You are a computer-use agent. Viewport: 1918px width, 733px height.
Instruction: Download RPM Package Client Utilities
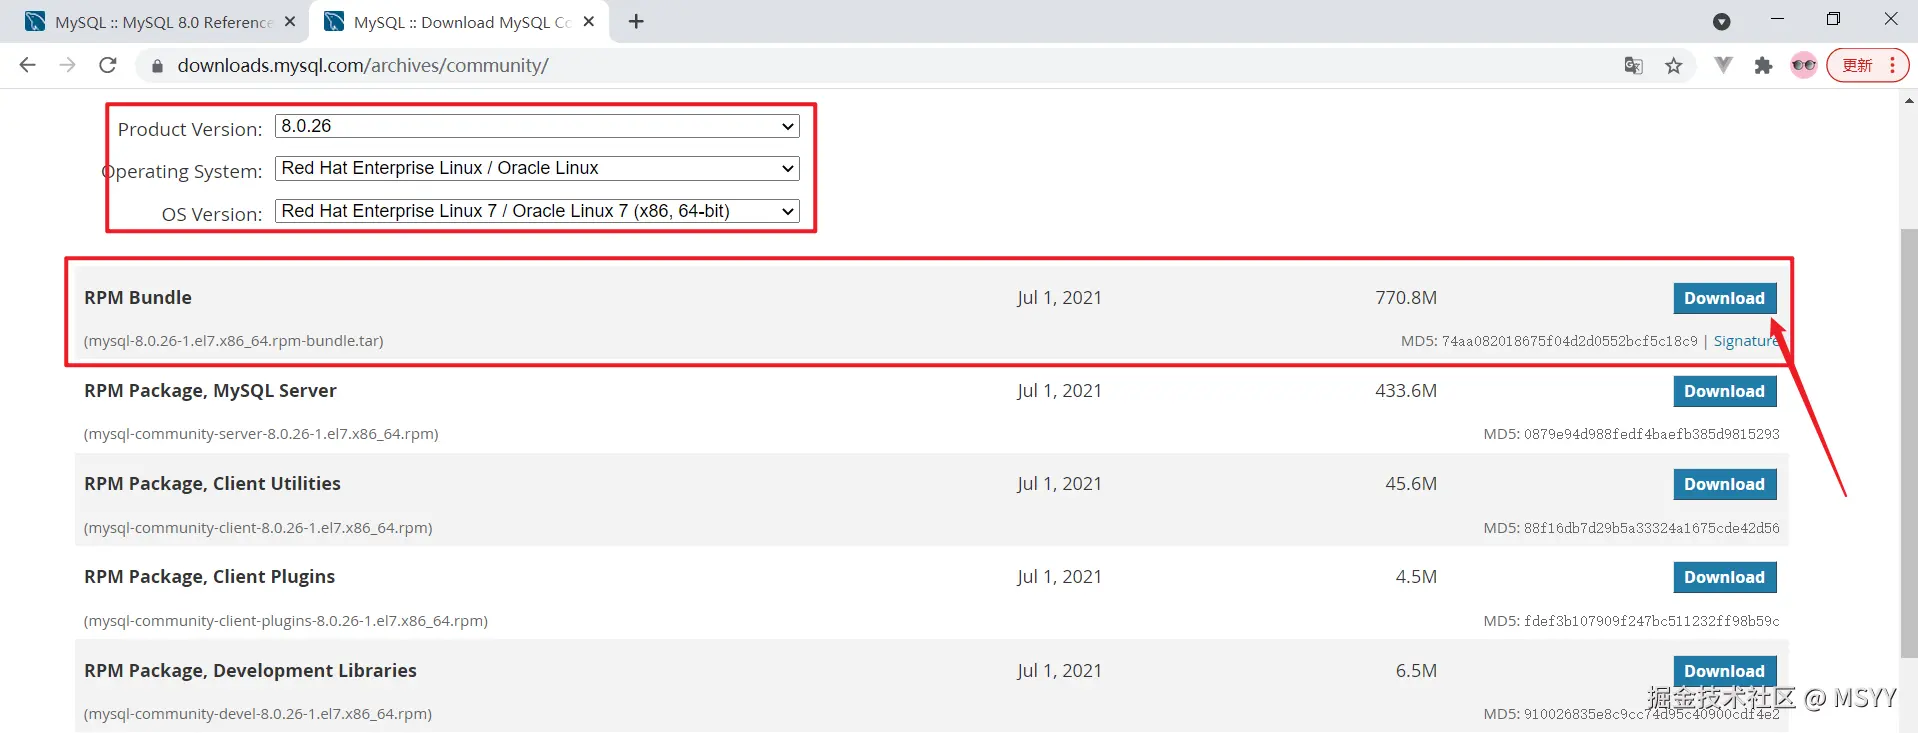pyautogui.click(x=1724, y=484)
